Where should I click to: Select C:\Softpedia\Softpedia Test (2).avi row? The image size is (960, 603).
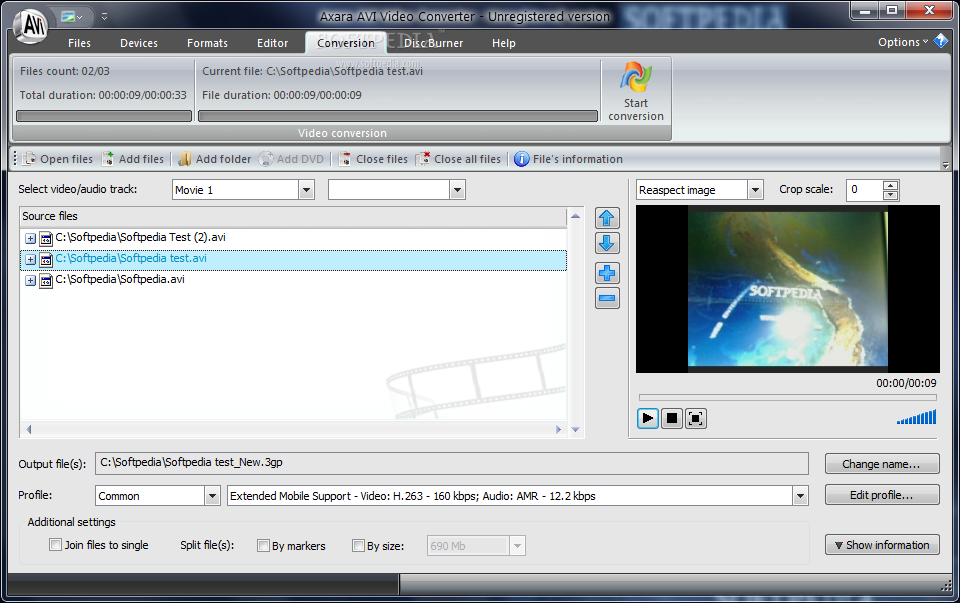293,238
